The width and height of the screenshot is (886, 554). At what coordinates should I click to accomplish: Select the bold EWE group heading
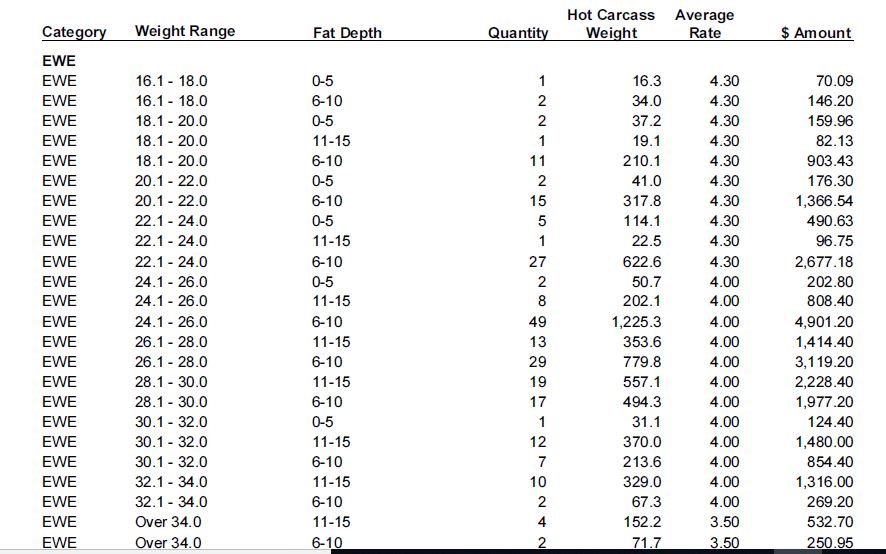59,61
